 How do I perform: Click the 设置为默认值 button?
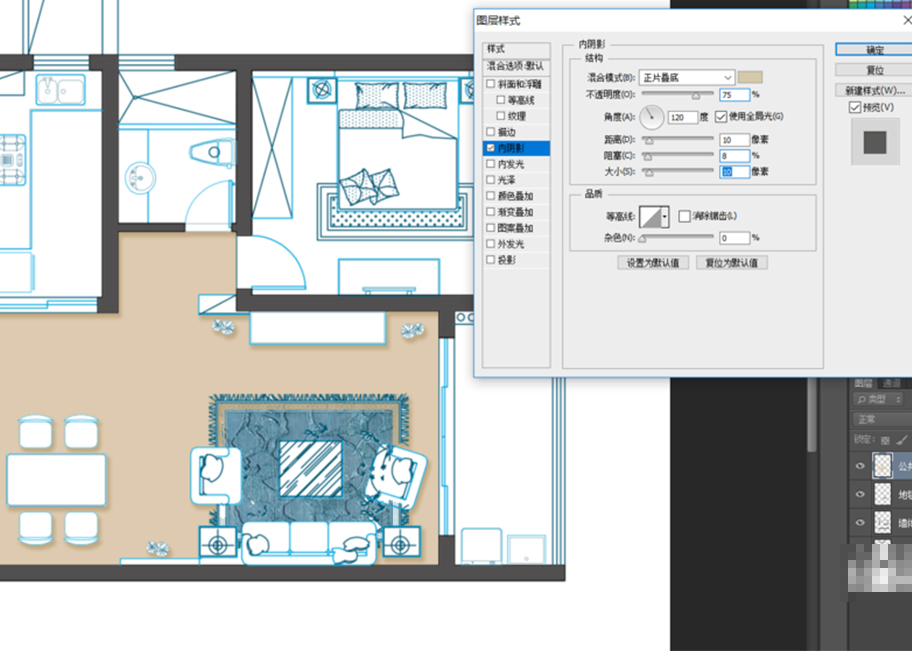653,263
